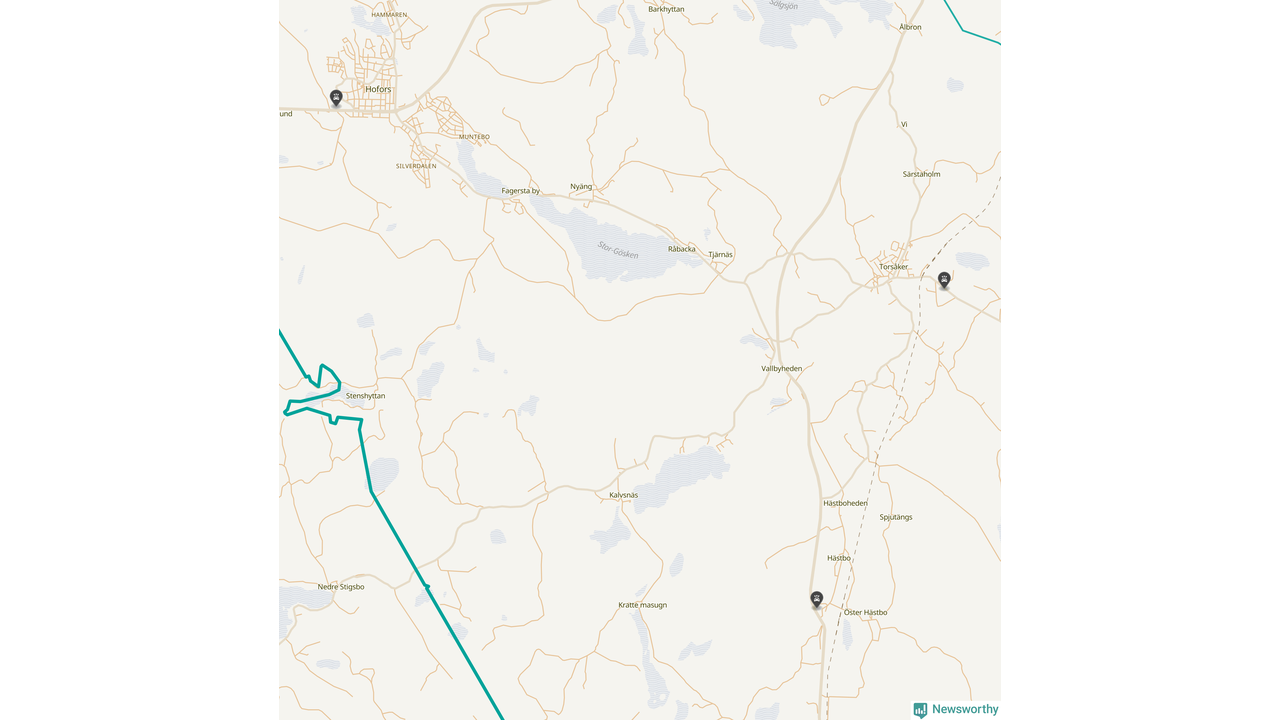1280x720 pixels.
Task: Click the Barkhyttan place label
Action: point(667,9)
